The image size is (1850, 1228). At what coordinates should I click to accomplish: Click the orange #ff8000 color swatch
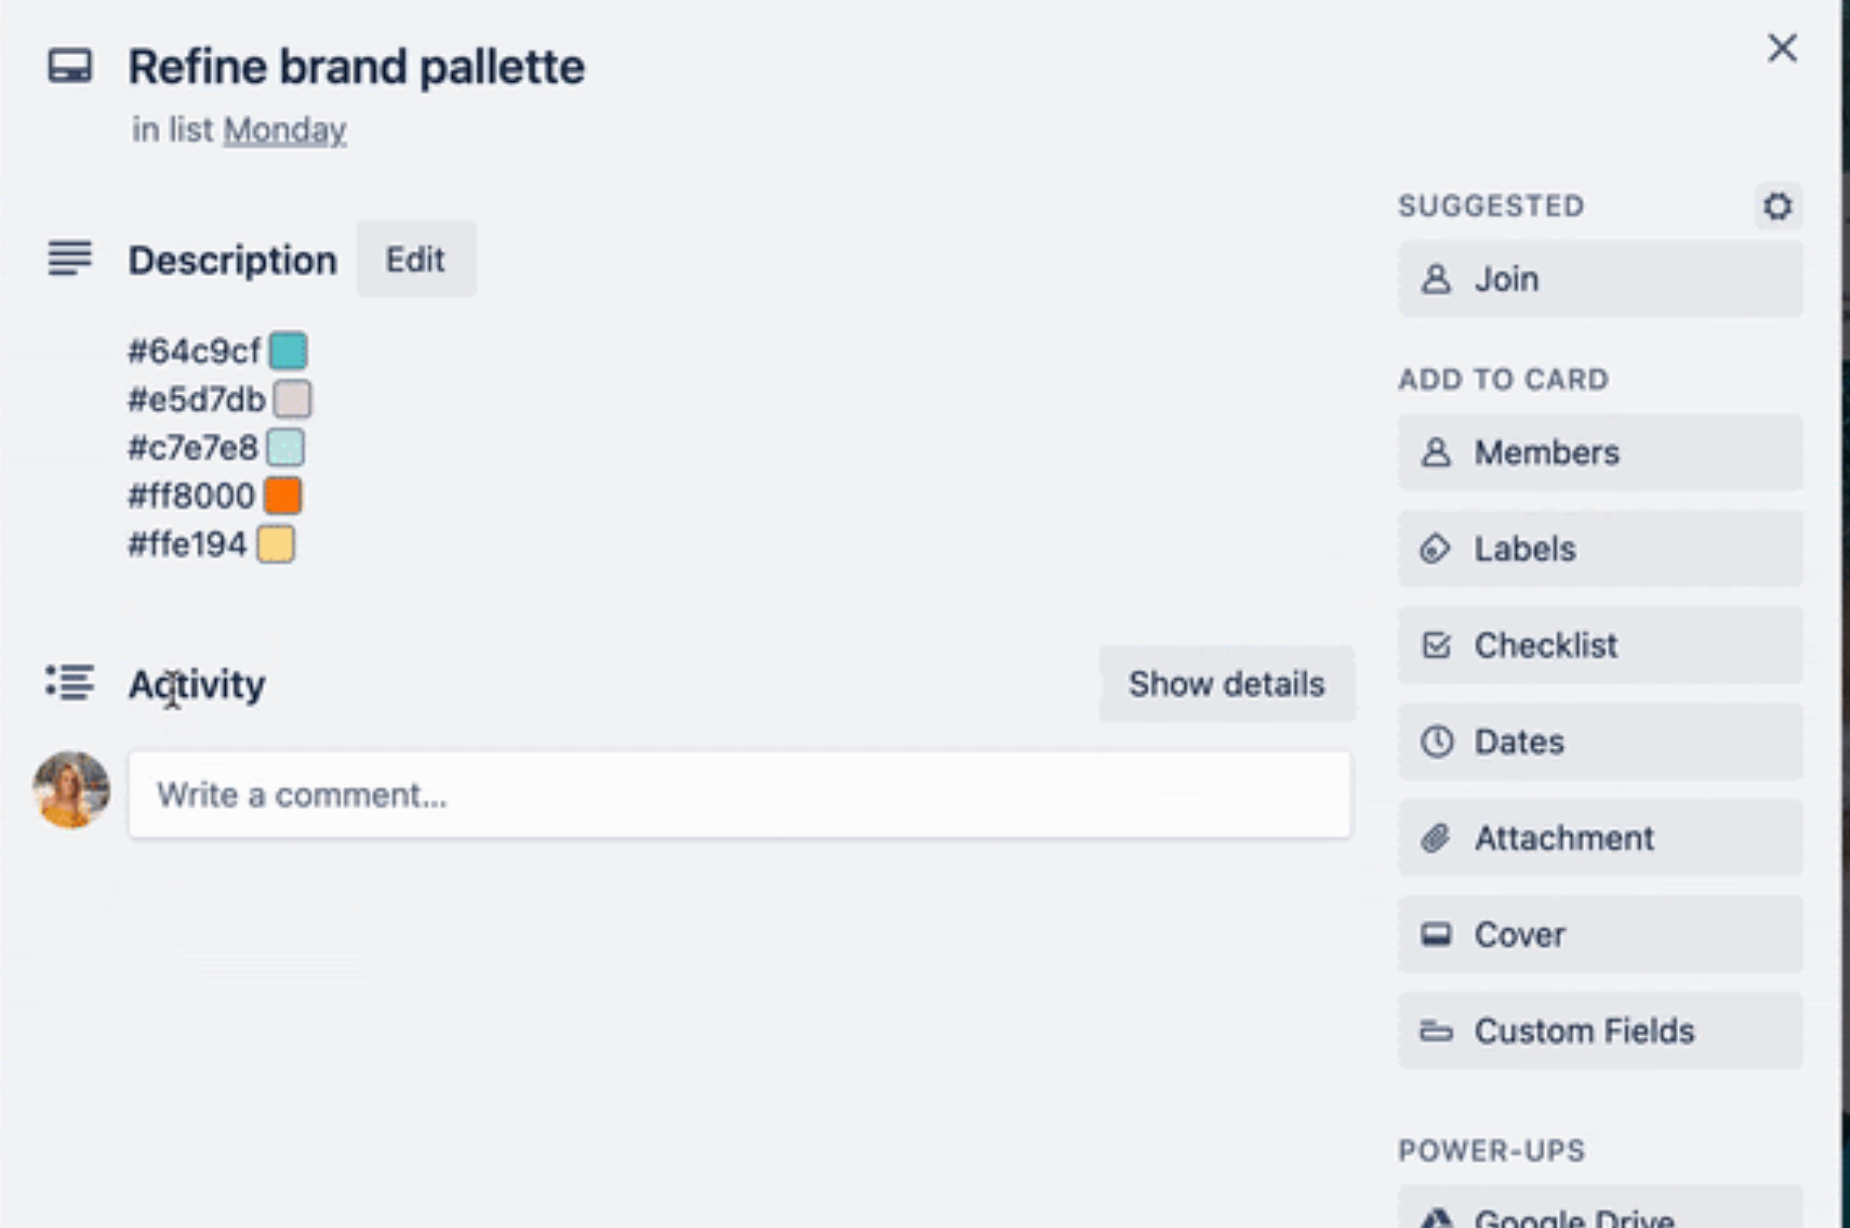[283, 496]
